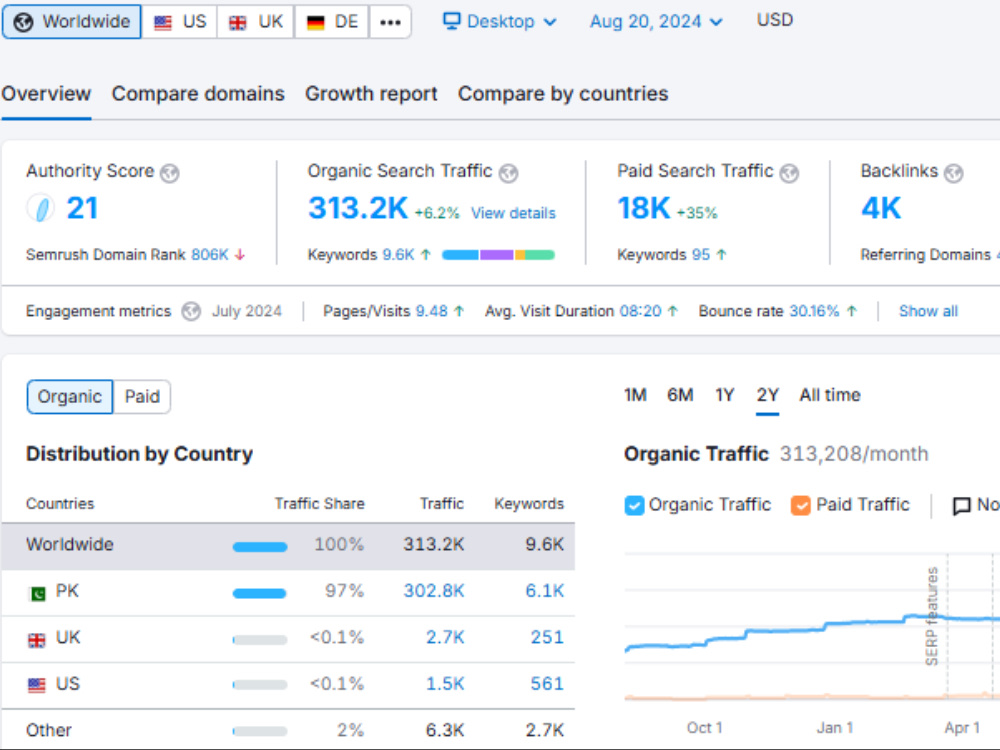Click the keywords color distribution bar

498,255
